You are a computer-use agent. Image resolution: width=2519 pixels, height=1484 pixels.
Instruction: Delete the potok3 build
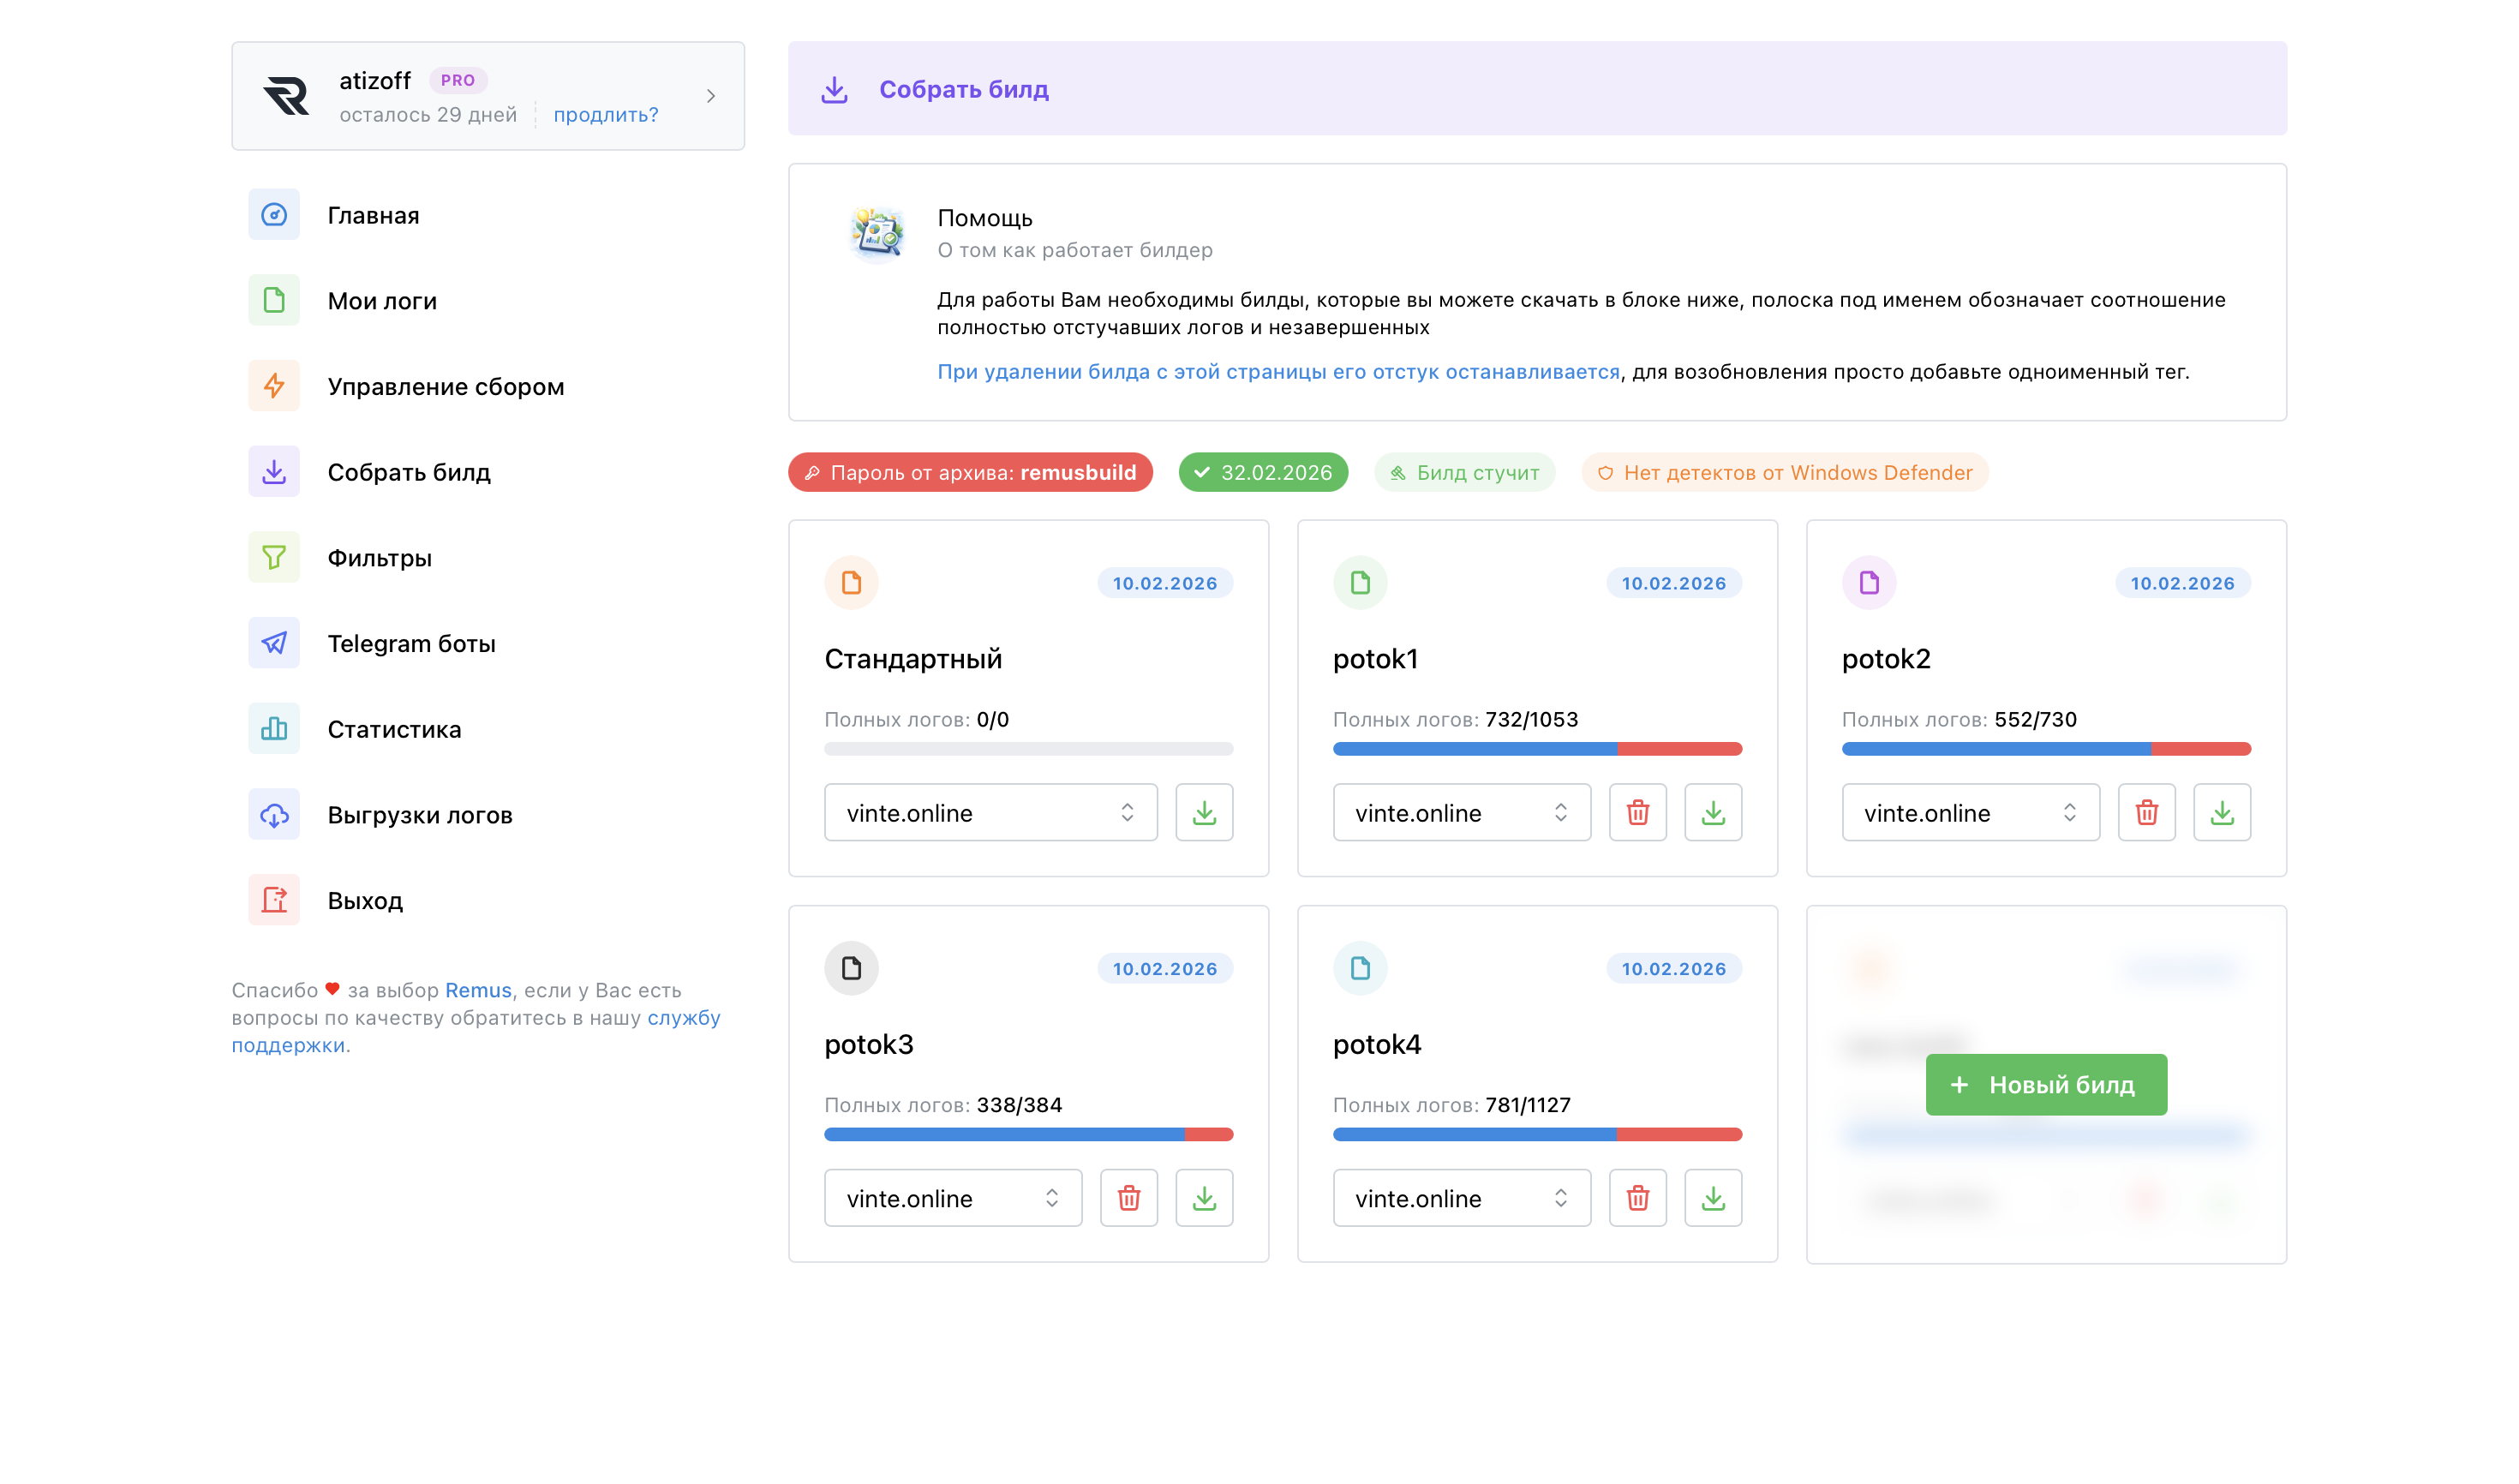tap(1128, 1197)
